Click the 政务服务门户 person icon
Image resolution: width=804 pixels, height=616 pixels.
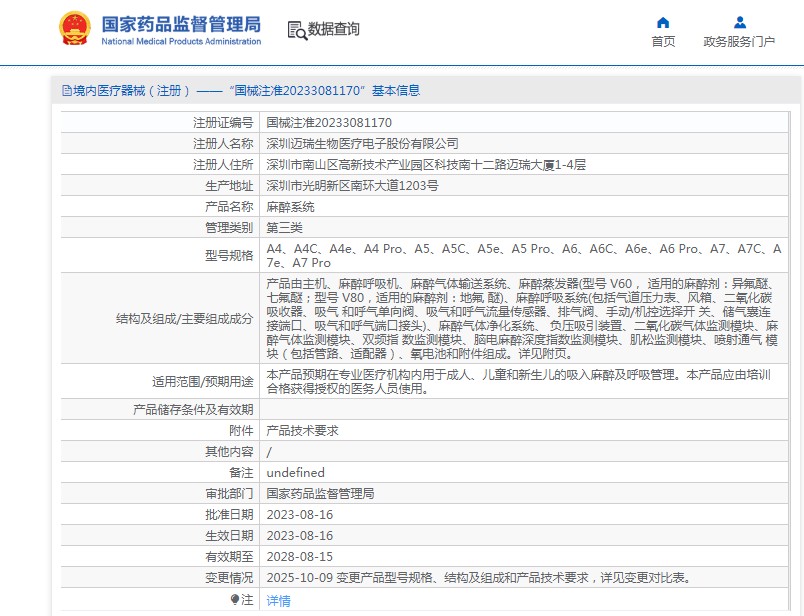tap(739, 22)
